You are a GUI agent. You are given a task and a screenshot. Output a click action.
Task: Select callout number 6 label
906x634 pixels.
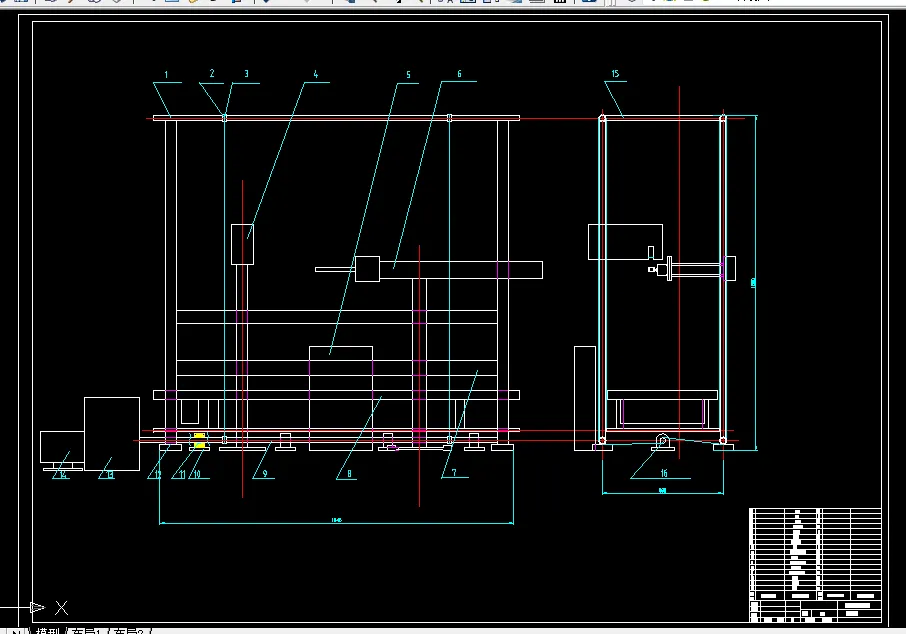pos(459,73)
